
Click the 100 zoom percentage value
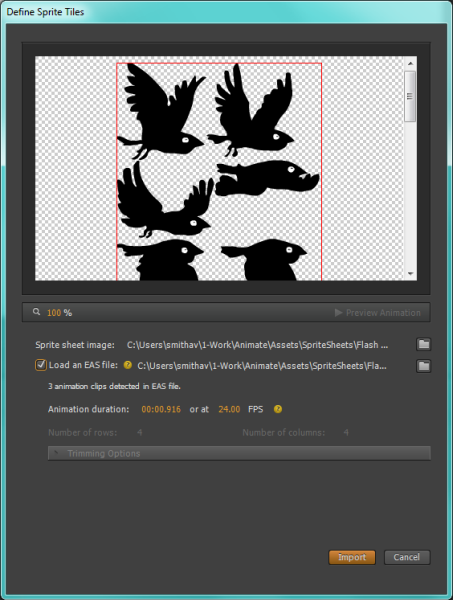[54, 313]
